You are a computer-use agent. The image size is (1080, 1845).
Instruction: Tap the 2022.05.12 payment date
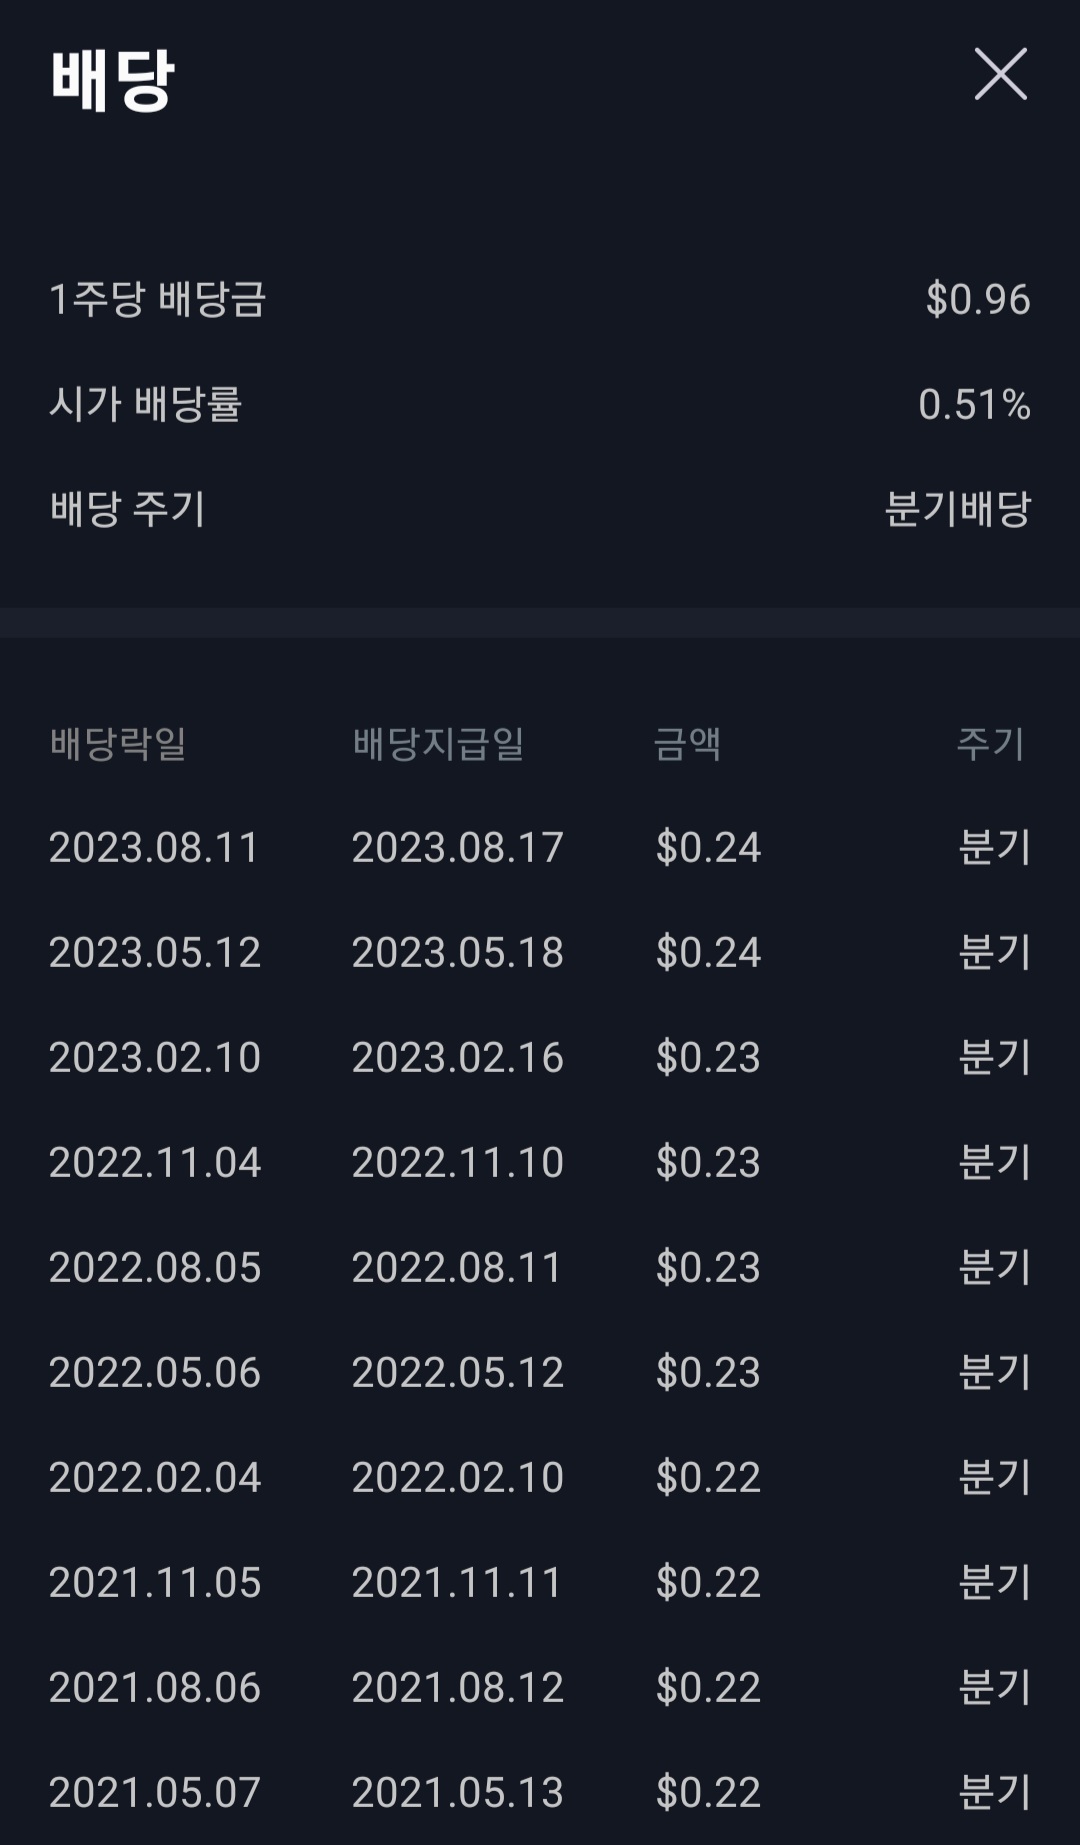[458, 1372]
